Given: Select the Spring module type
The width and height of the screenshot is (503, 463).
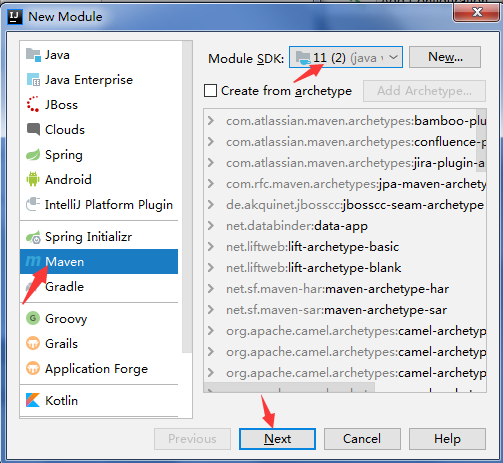Looking at the screenshot, I should (x=99, y=154).
